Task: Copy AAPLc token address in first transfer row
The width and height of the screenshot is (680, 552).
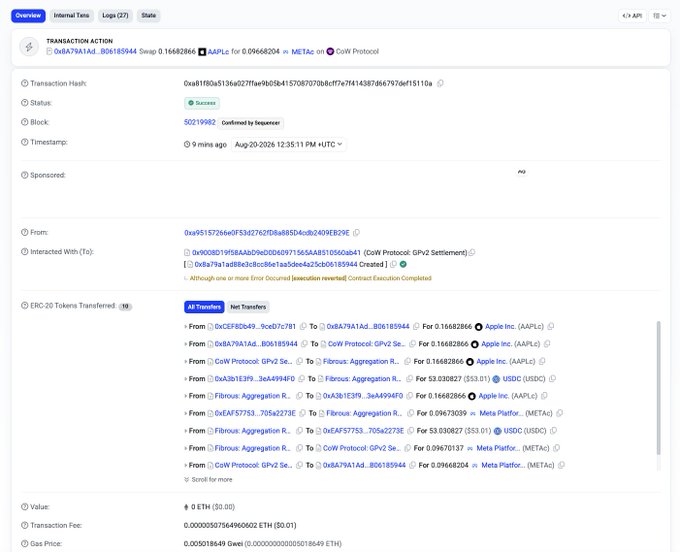Action: point(551,326)
